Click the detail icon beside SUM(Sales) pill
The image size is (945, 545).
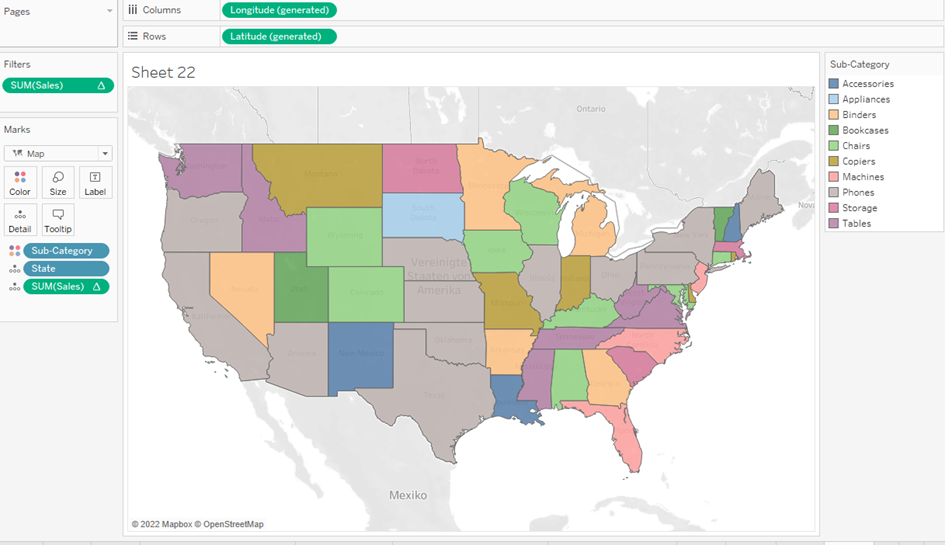[14, 287]
